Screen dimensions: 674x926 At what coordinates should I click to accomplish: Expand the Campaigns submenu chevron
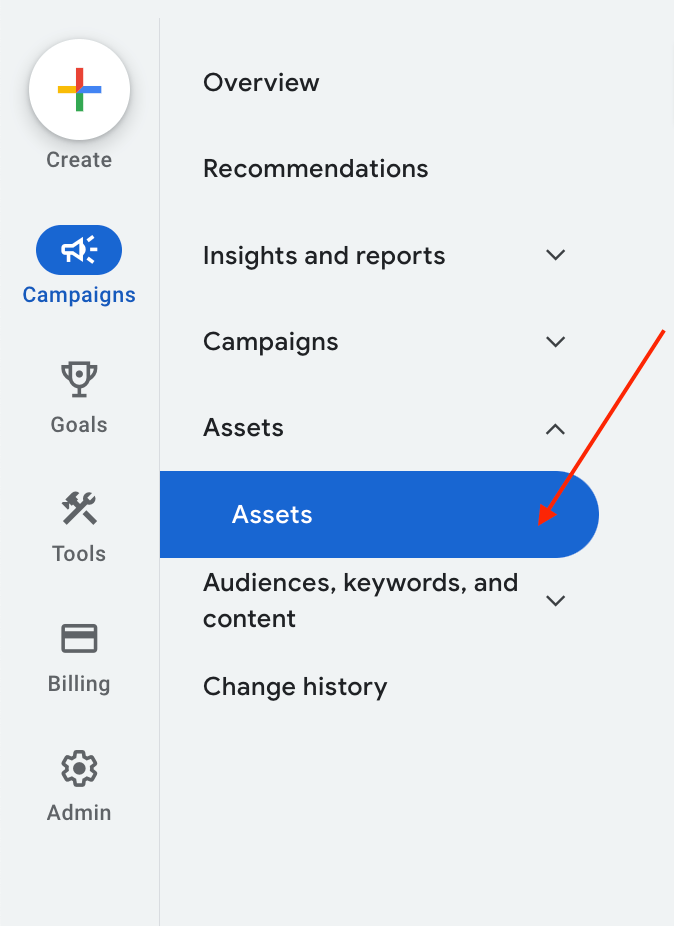coord(556,341)
